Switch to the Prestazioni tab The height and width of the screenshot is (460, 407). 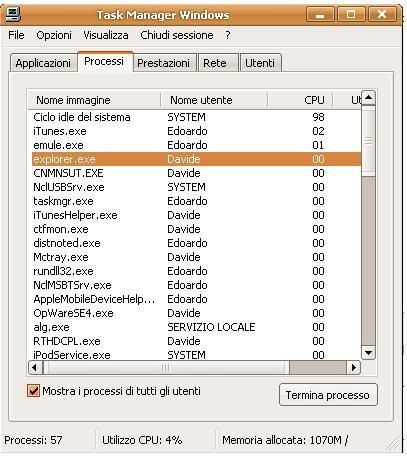(164, 63)
